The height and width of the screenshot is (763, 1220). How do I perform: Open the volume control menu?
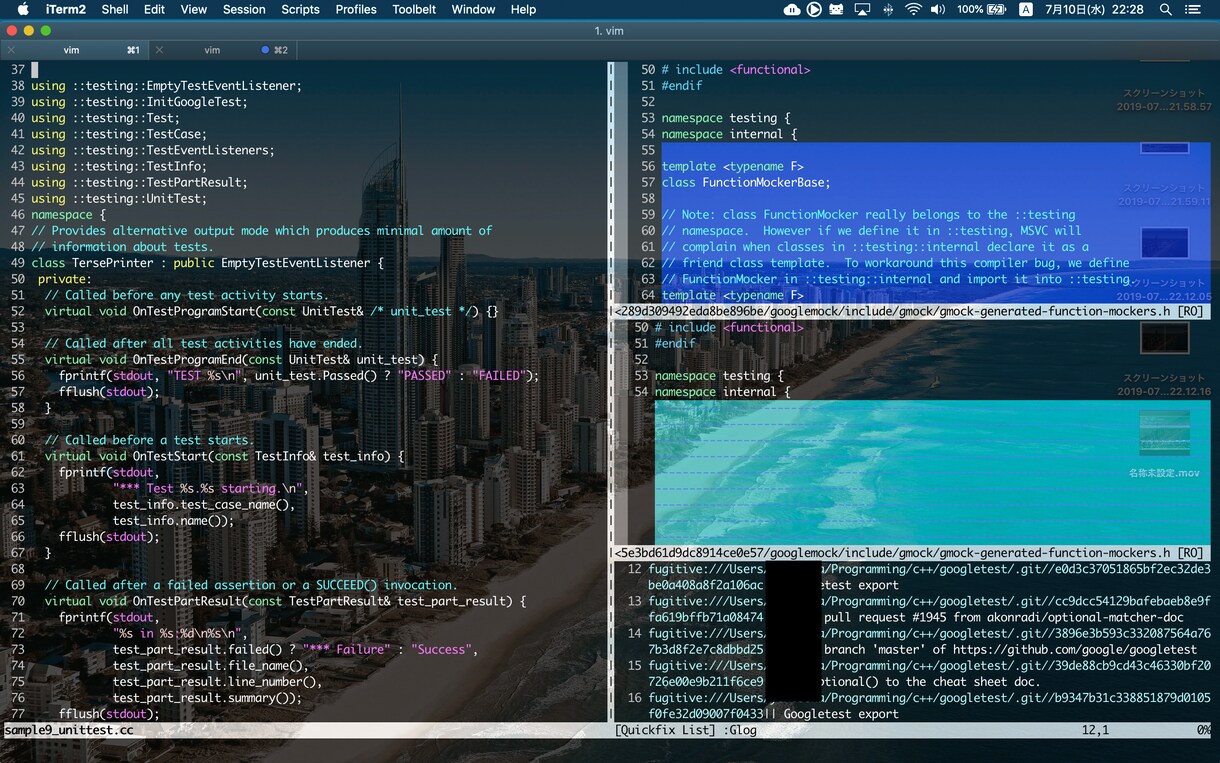point(938,9)
